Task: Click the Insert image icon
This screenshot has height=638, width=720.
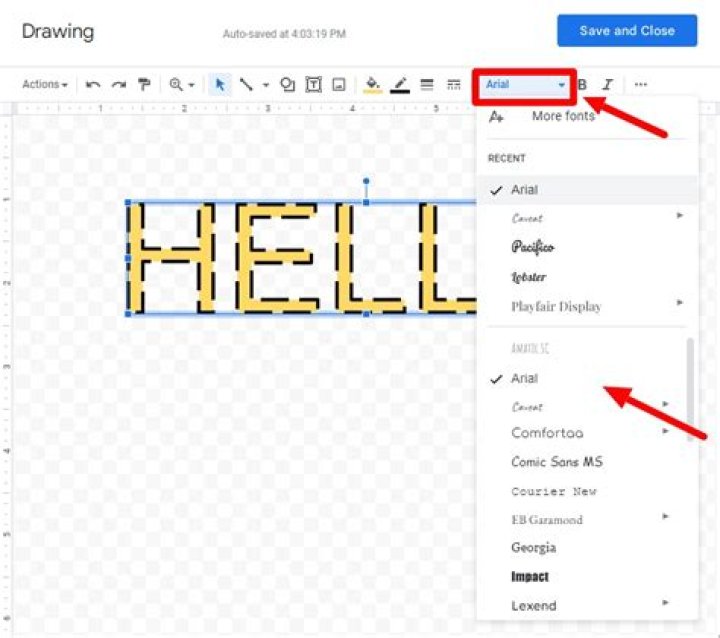Action: [339, 85]
